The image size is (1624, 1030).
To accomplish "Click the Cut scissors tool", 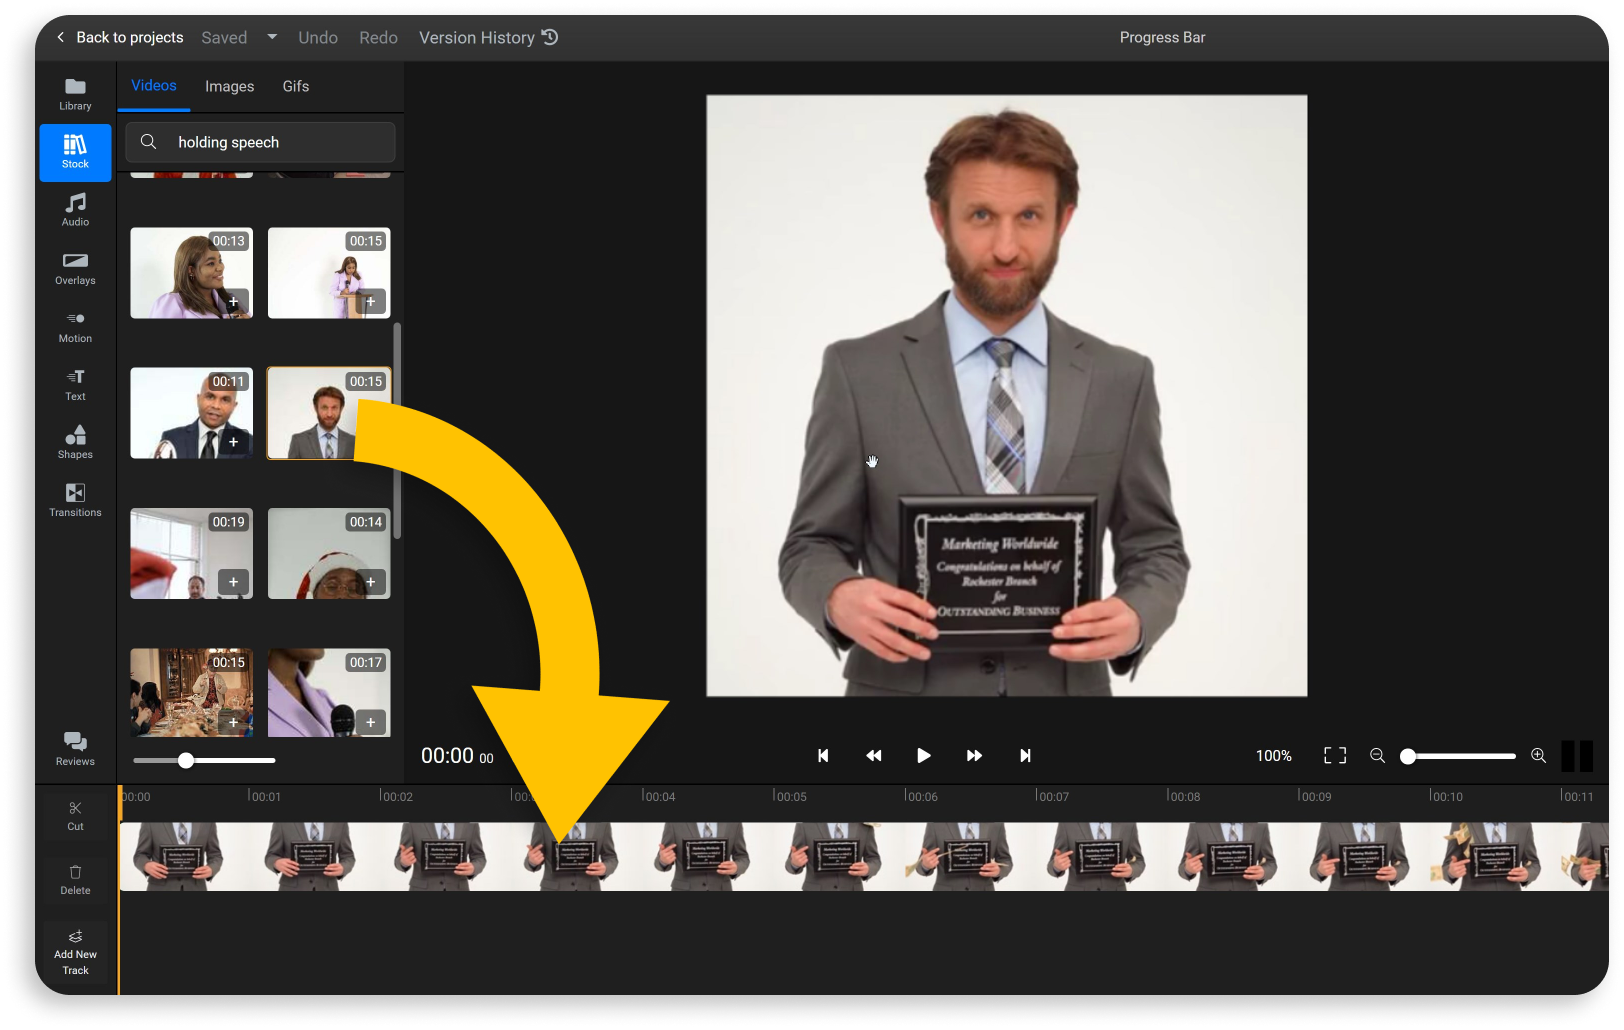I will [75, 815].
